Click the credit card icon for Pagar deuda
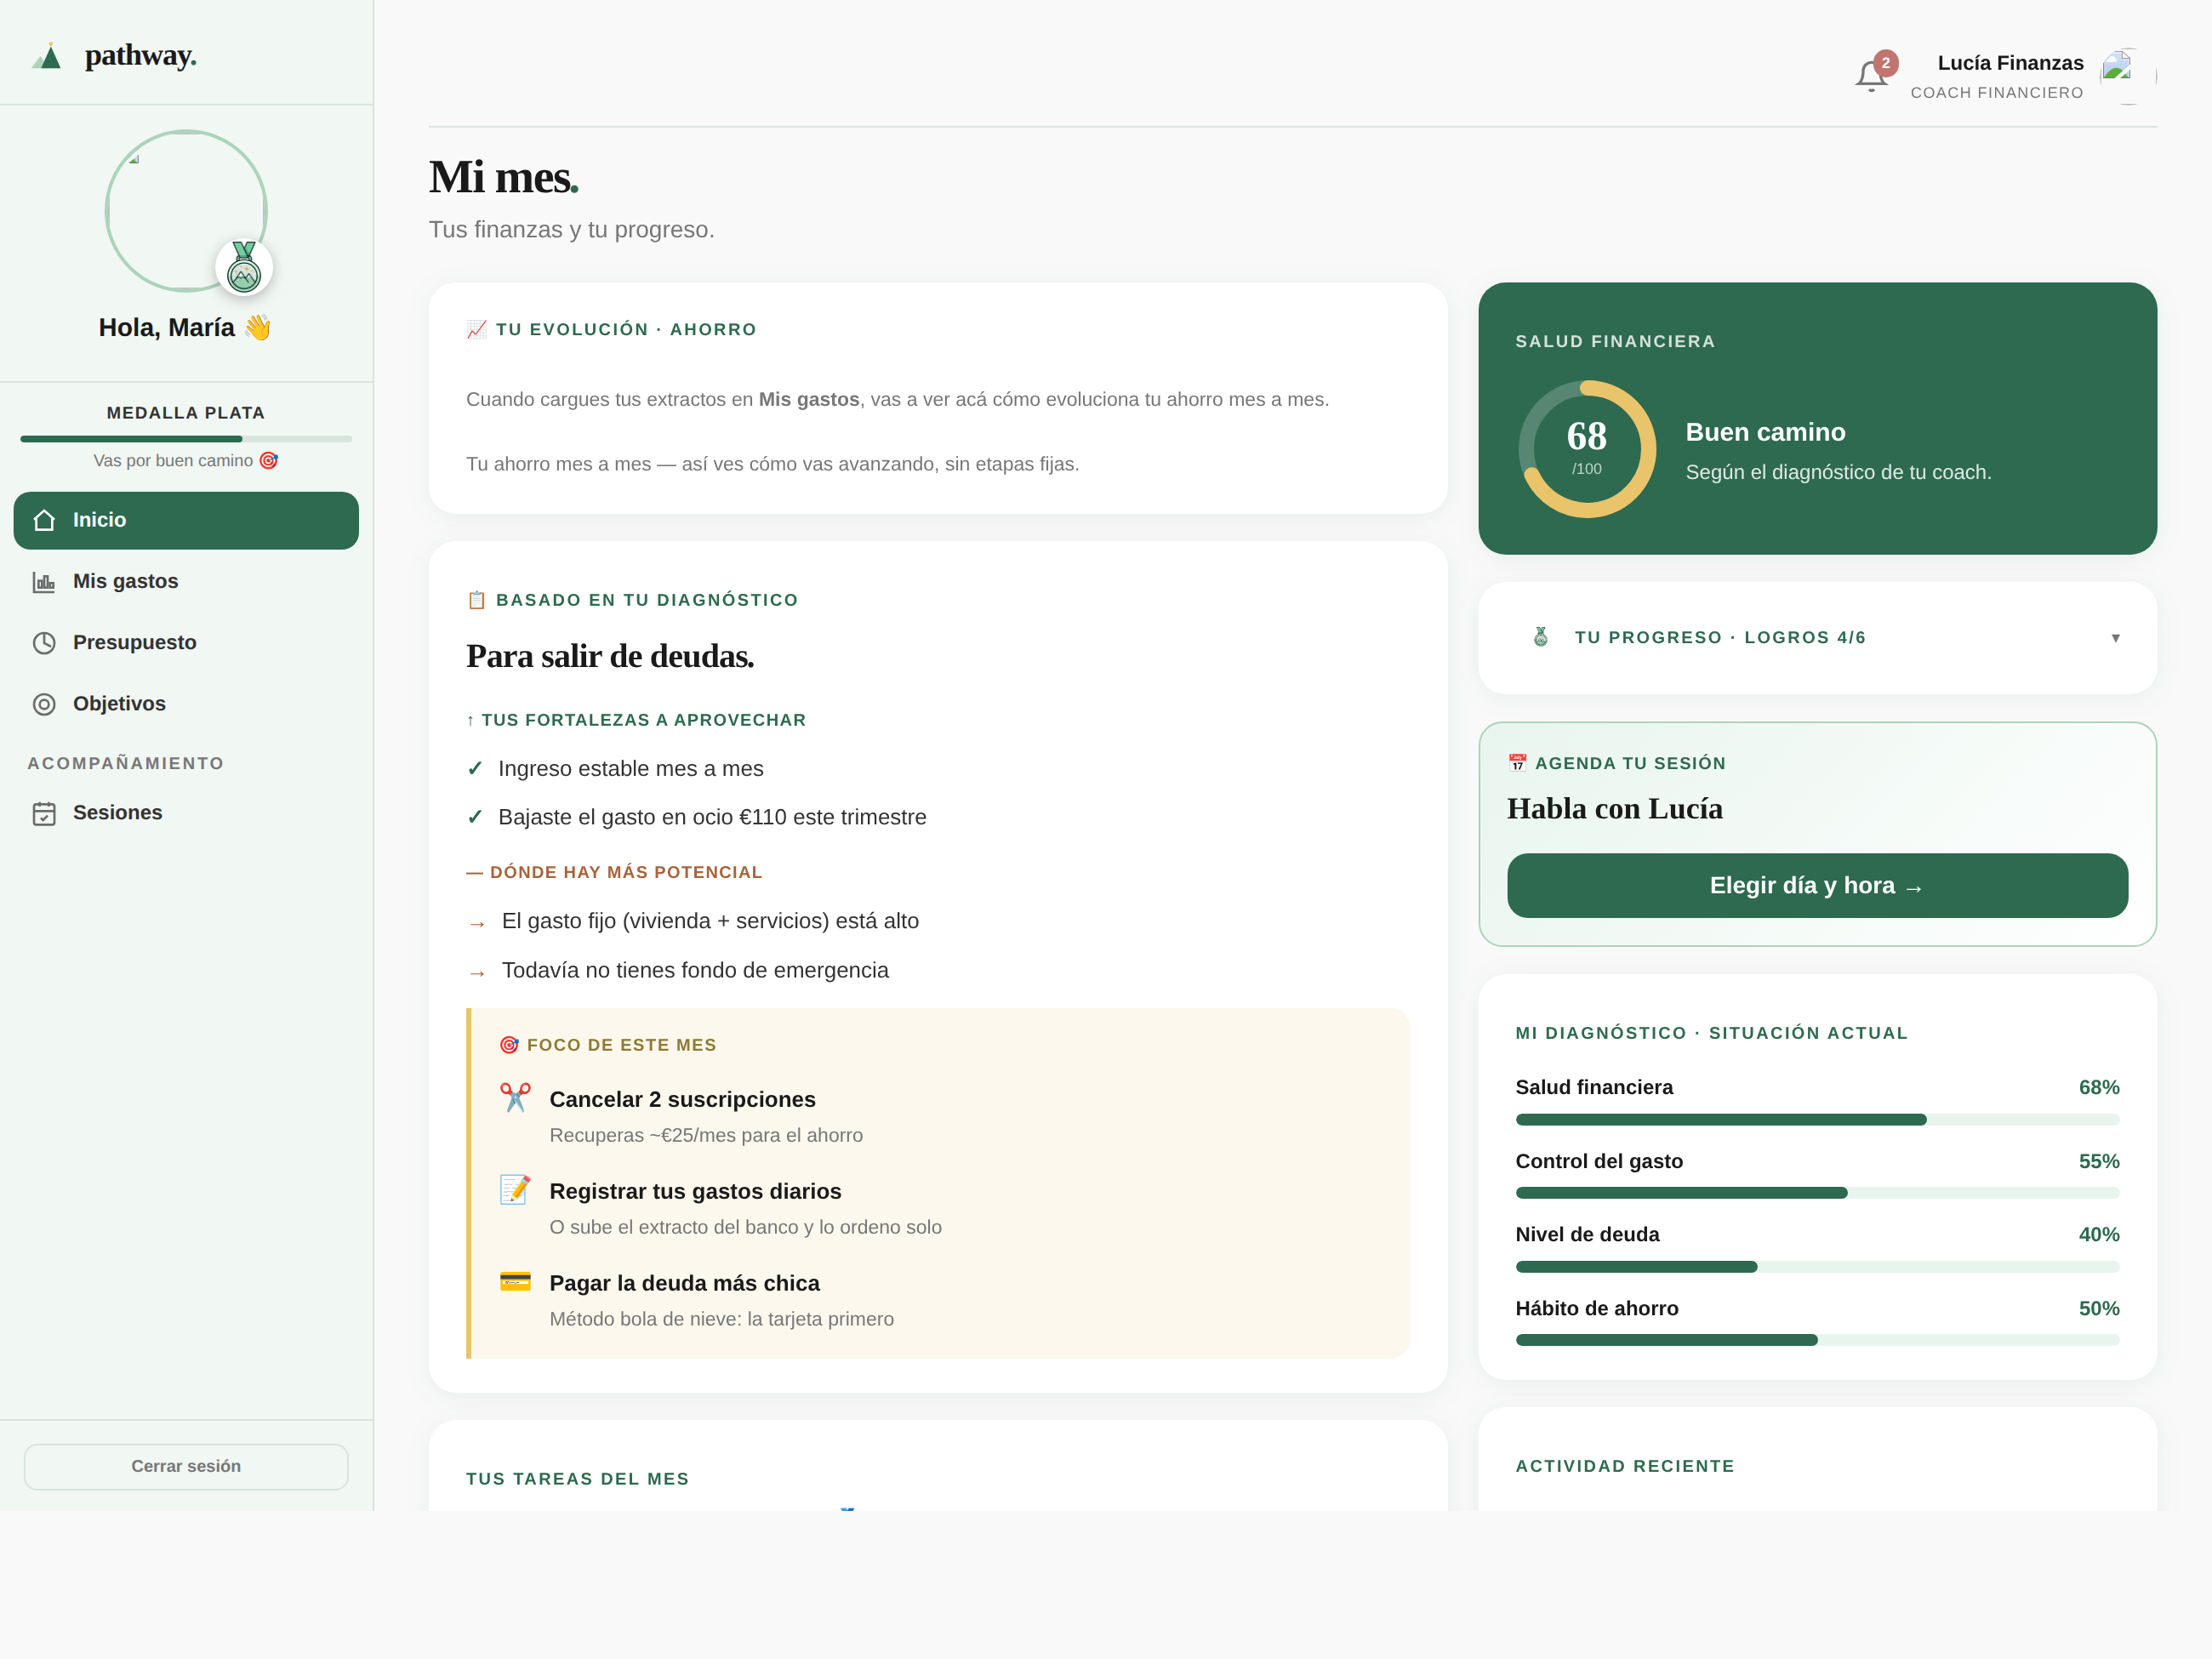This screenshot has width=2212, height=1659. tap(515, 1281)
